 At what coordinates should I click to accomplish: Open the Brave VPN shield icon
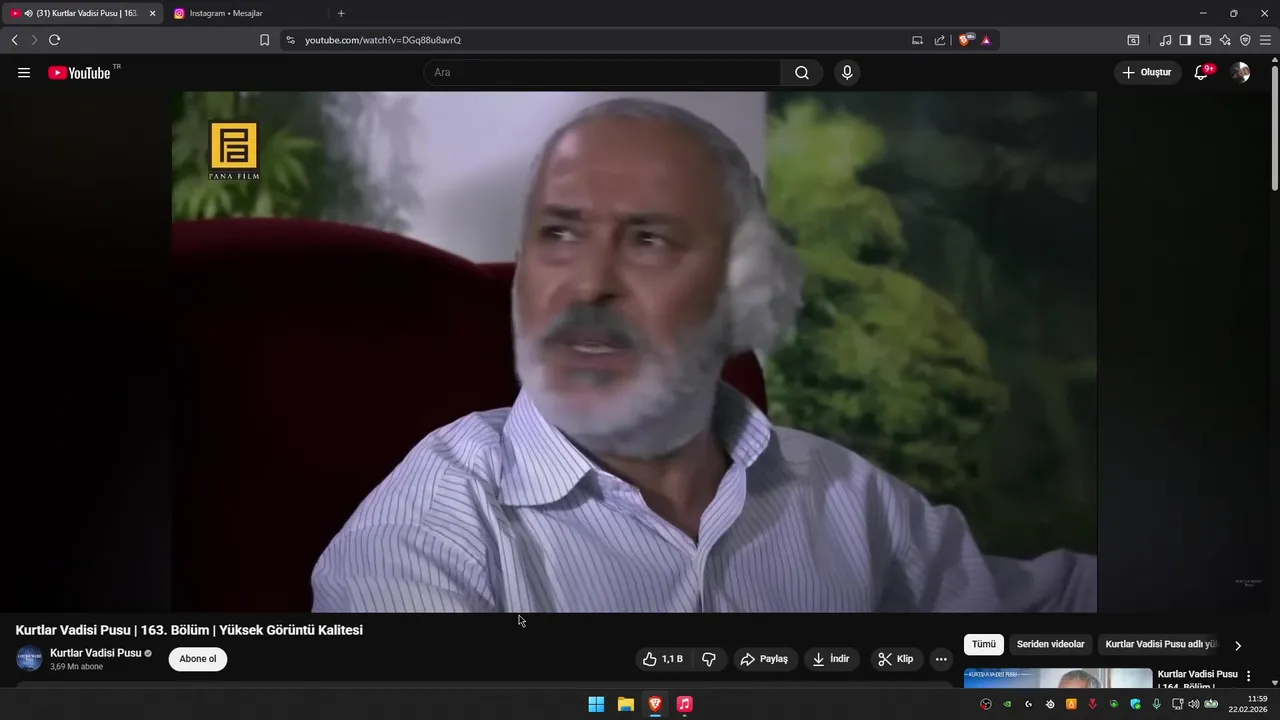1245,40
